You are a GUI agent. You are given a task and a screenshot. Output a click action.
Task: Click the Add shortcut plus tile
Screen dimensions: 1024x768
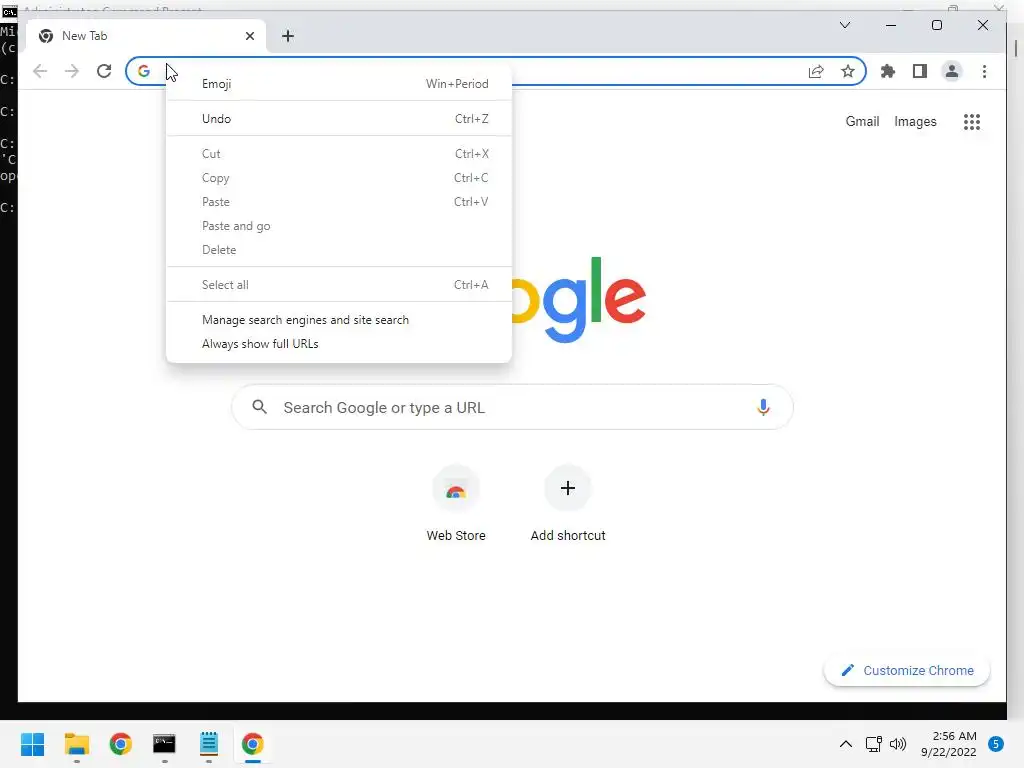point(568,488)
